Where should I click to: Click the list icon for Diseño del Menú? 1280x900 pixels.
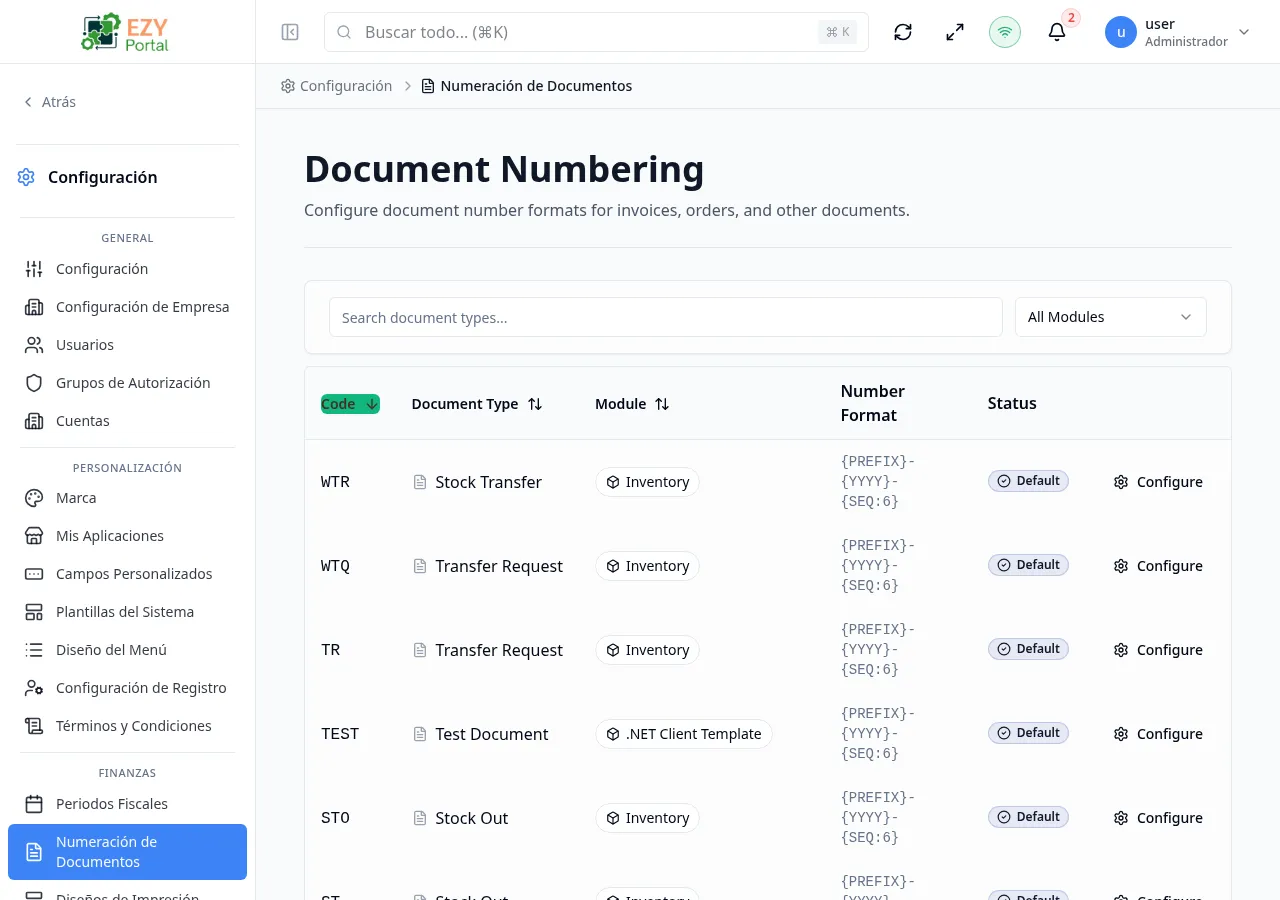pos(34,650)
